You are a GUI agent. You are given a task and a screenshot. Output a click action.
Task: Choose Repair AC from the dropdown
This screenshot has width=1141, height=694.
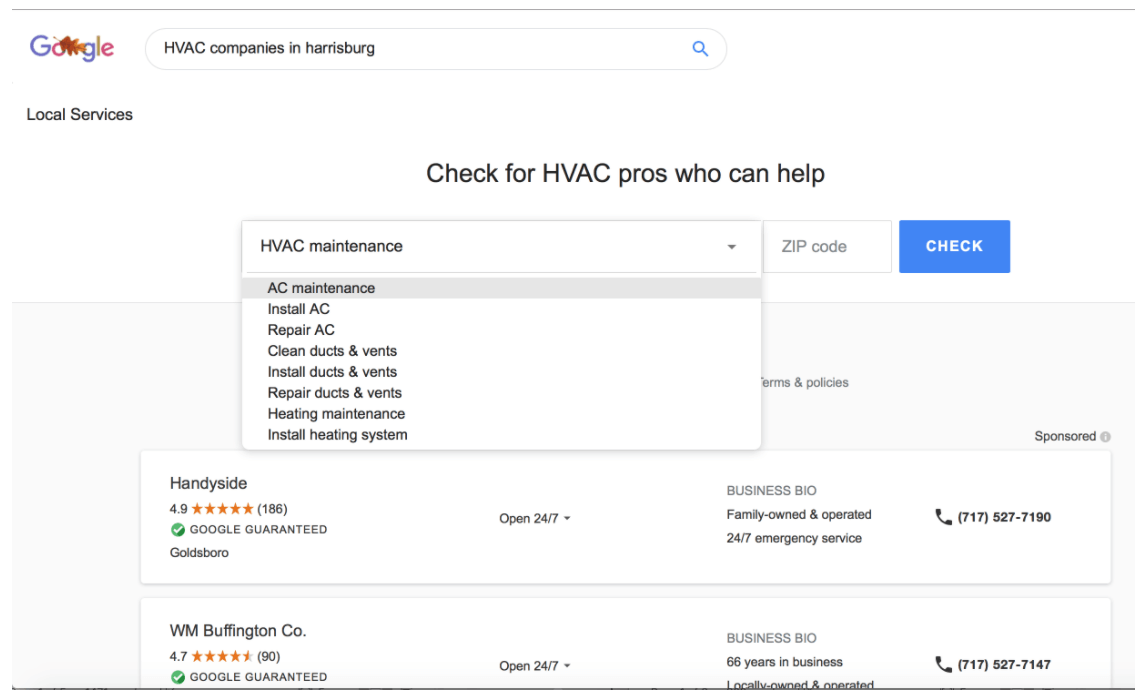(501, 330)
